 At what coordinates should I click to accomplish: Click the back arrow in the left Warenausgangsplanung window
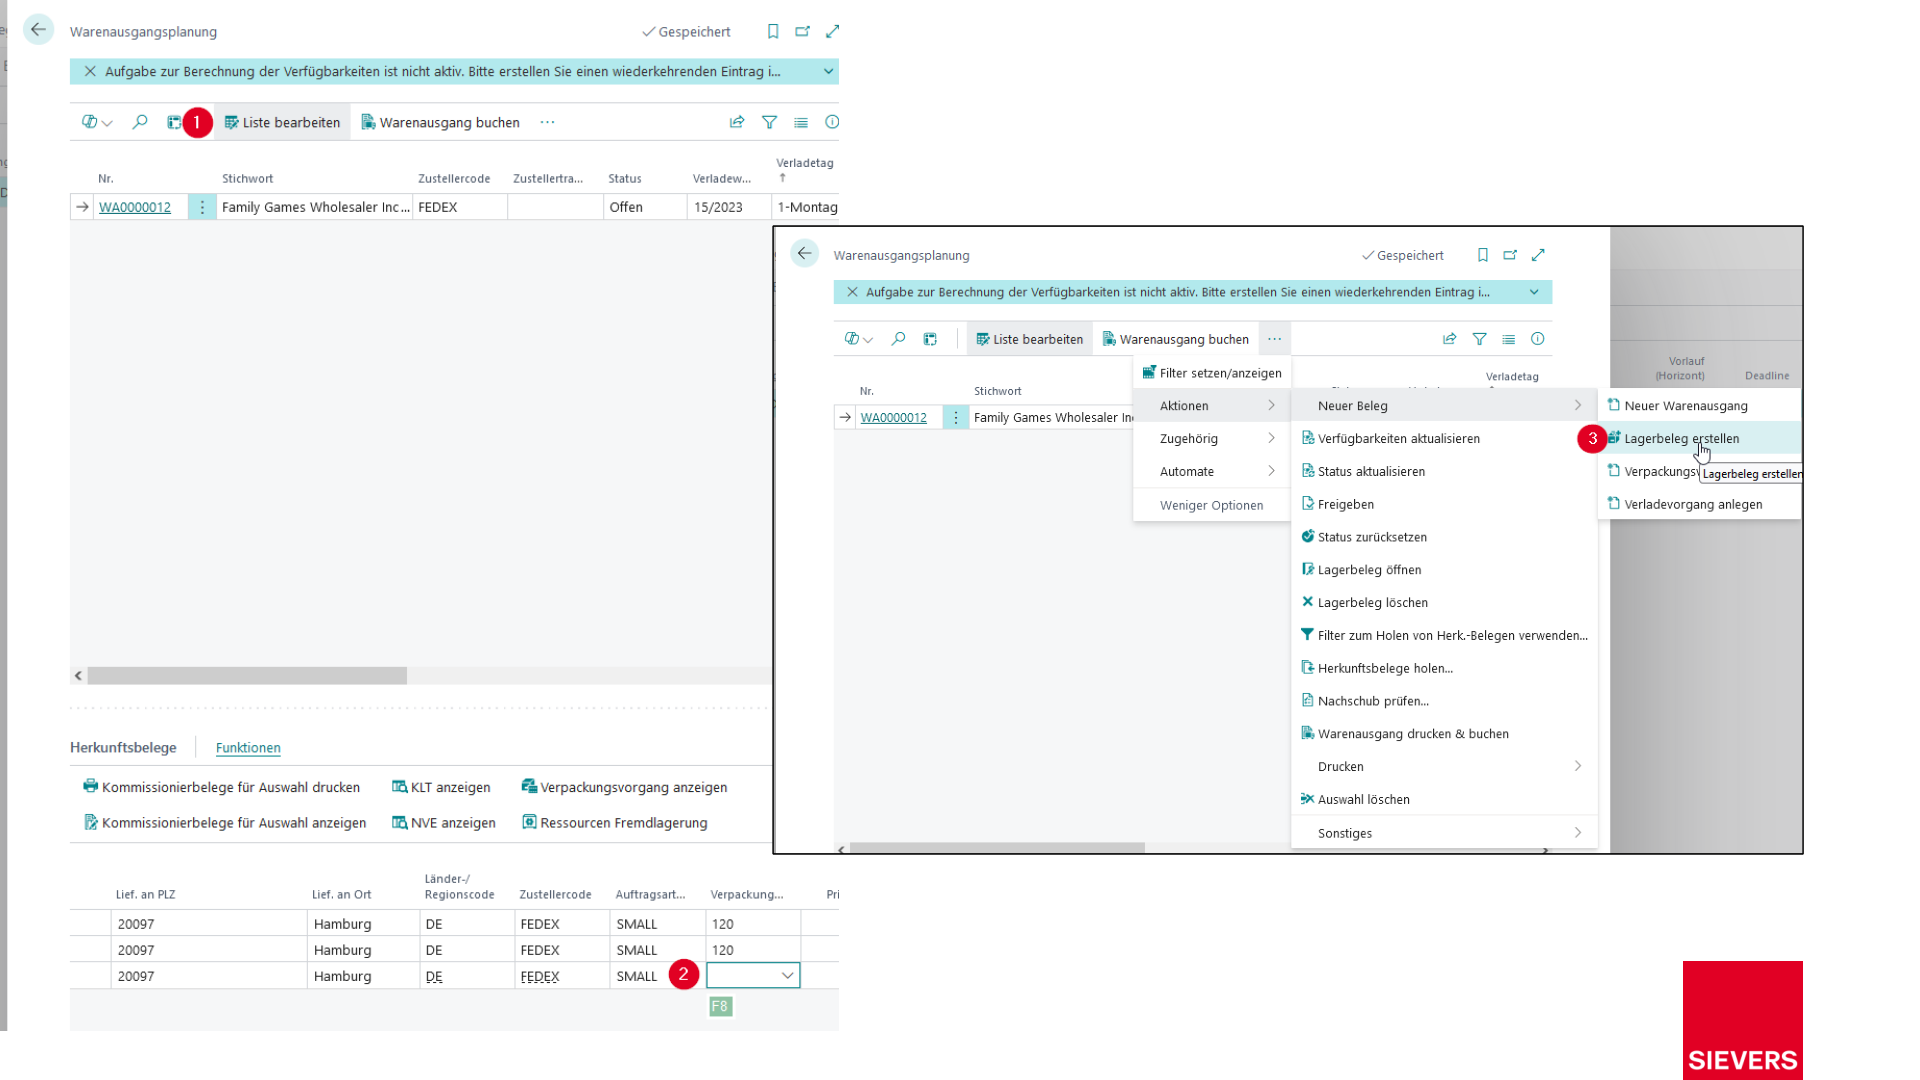(x=38, y=30)
